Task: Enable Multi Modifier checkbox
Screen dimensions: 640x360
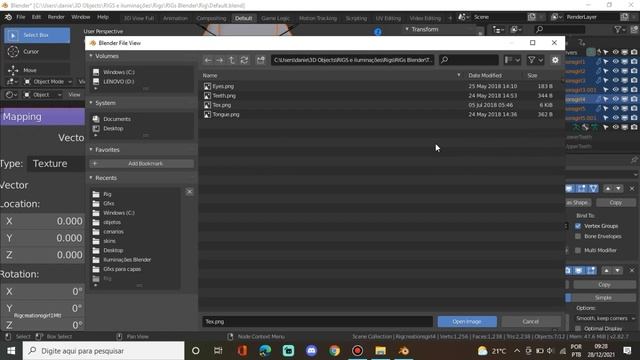Action: tap(578, 250)
